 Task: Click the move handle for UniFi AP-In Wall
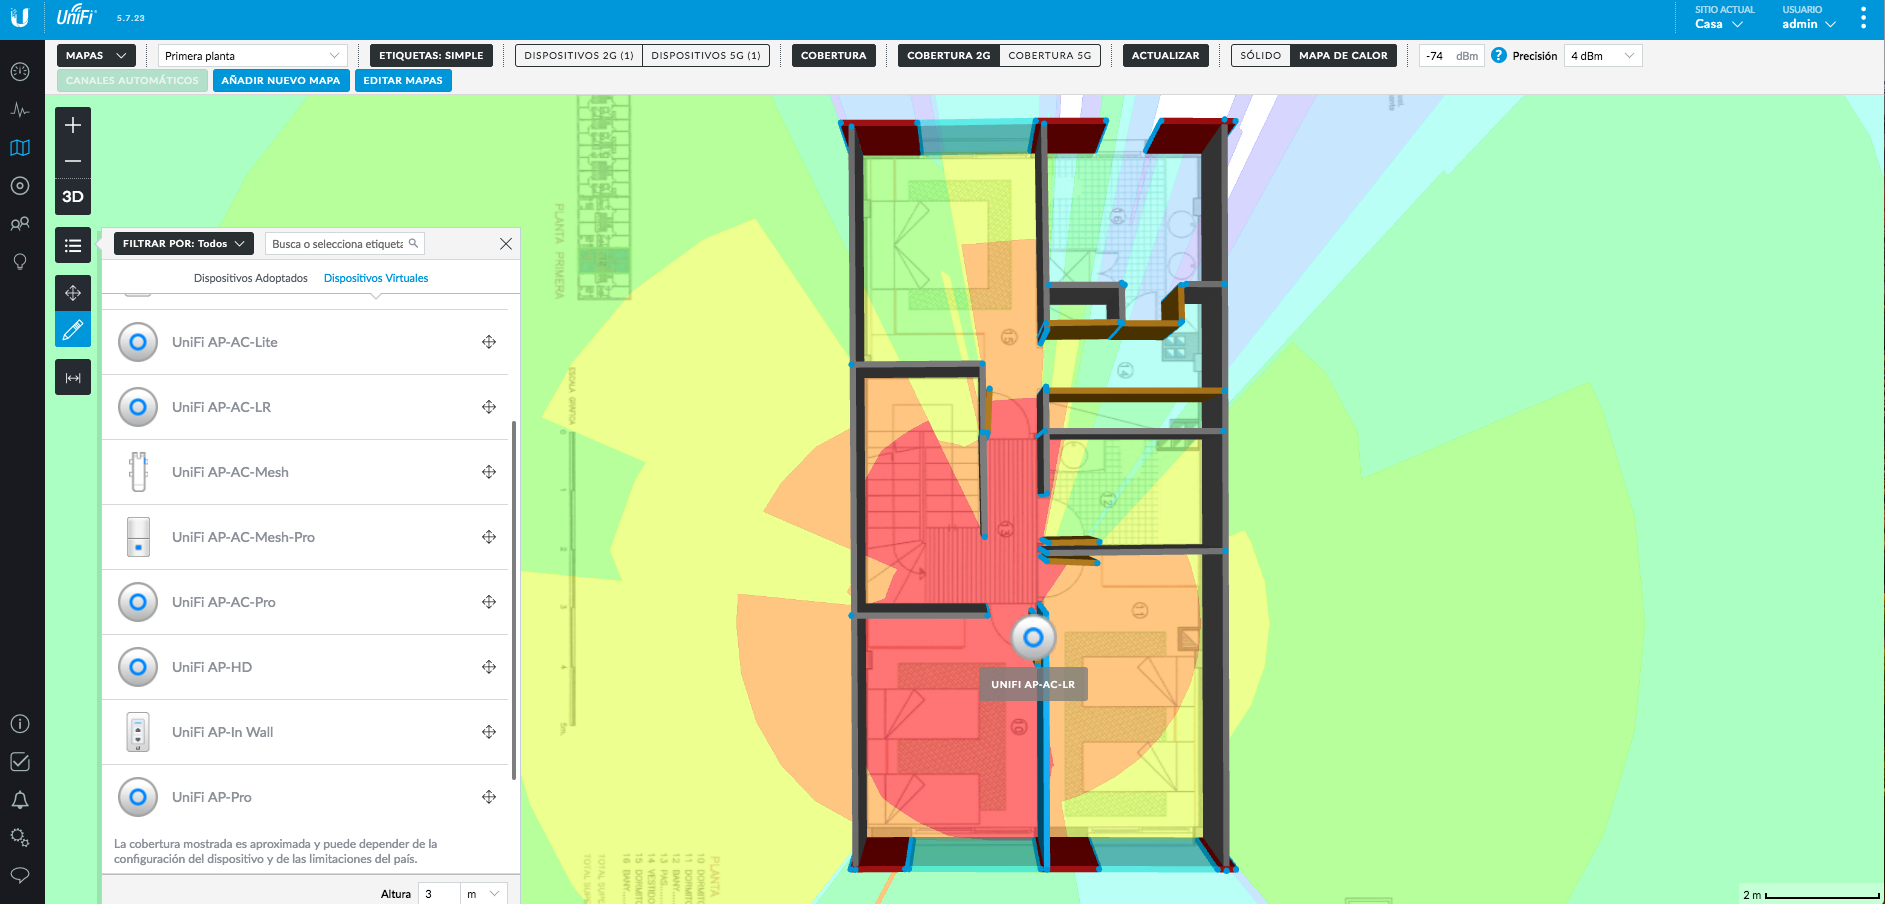coord(489,732)
